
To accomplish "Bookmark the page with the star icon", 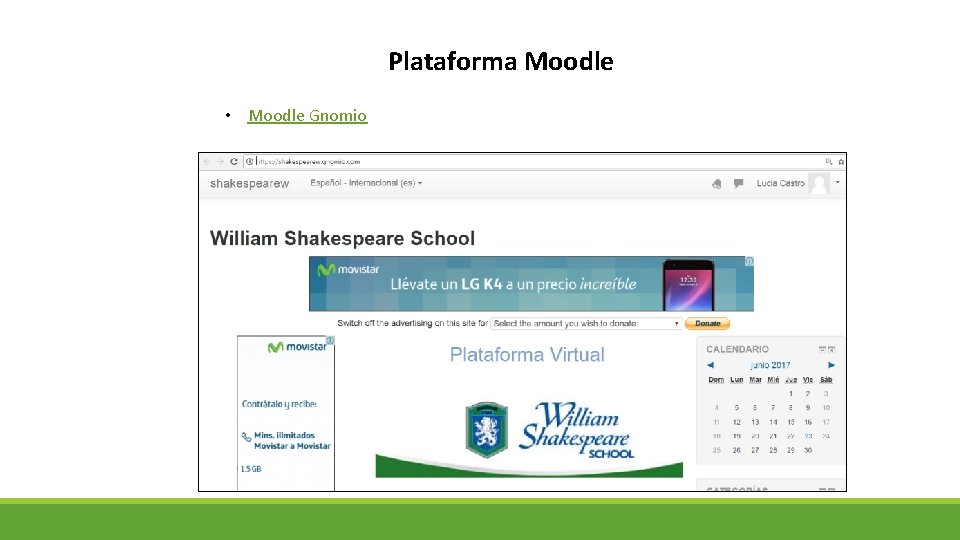I will click(841, 162).
